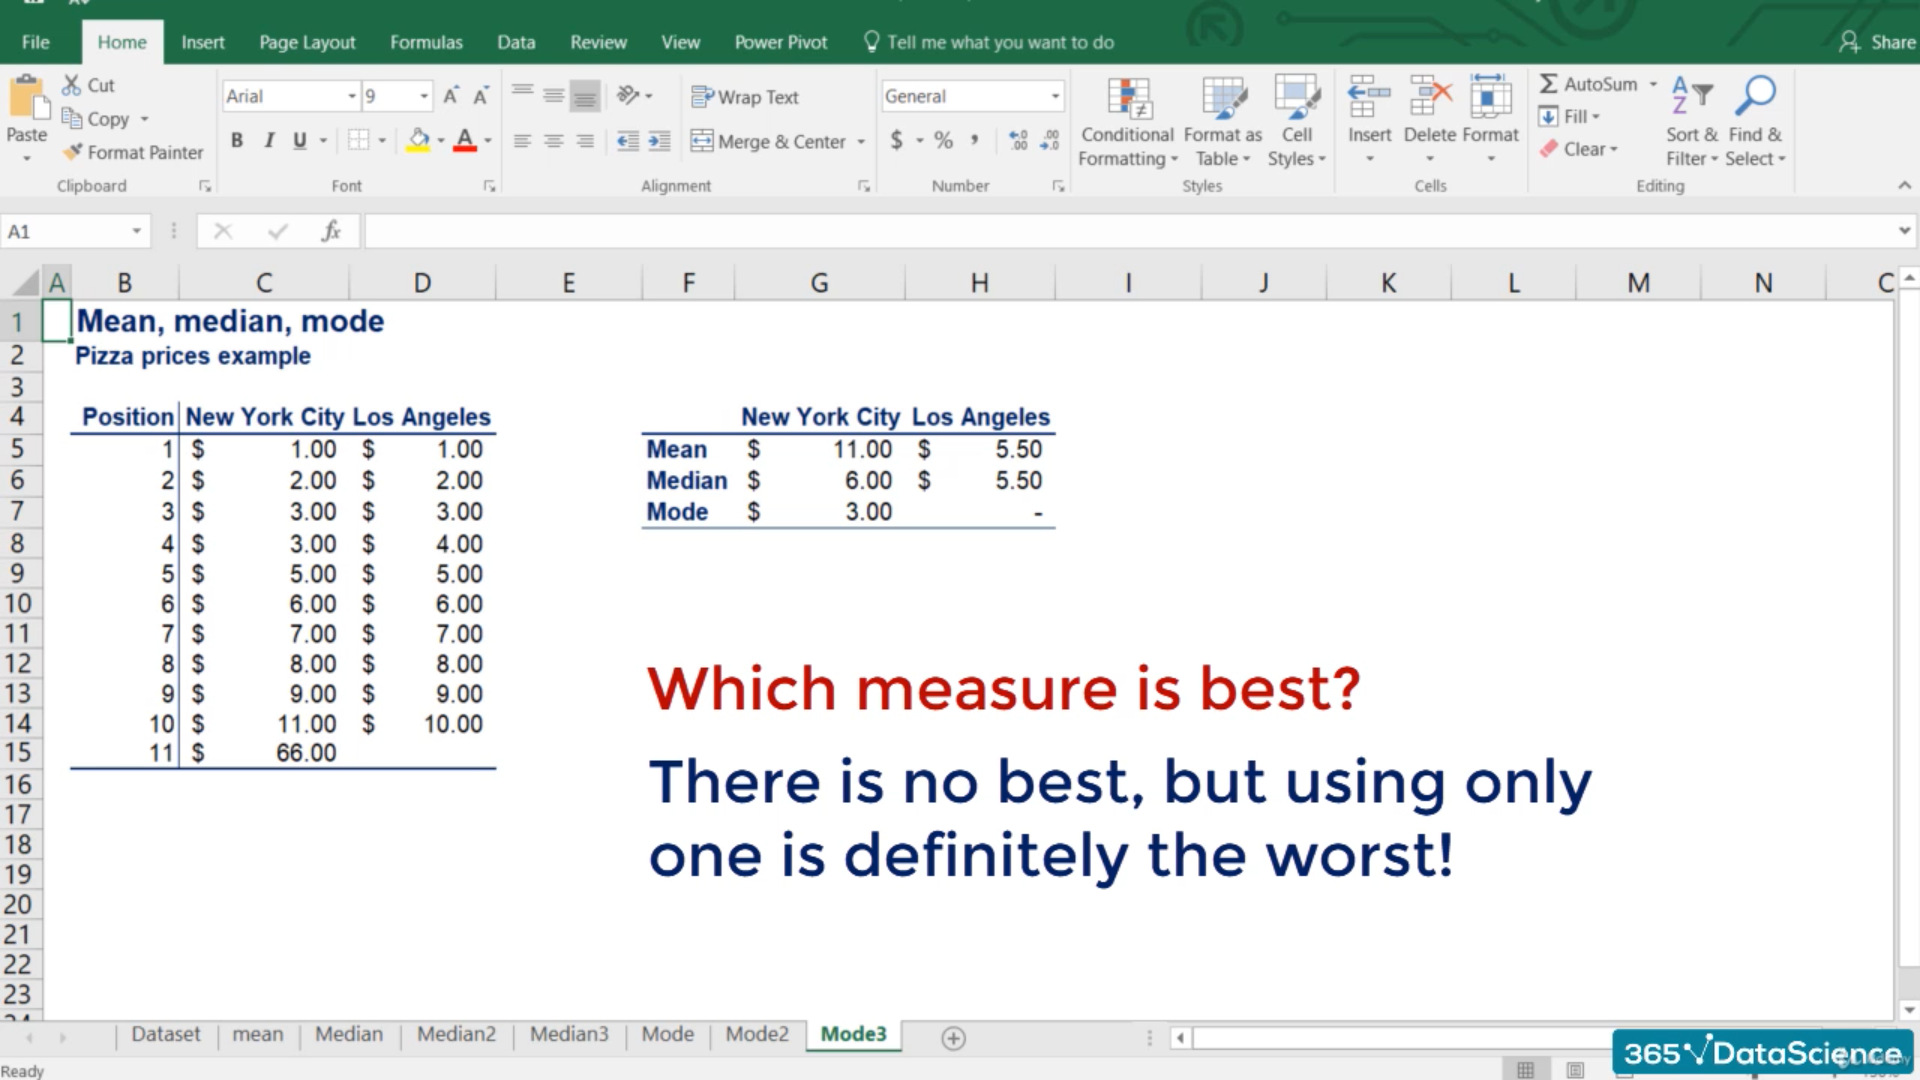
Task: Open the Name Box dropdown arrow
Action: [x=136, y=232]
